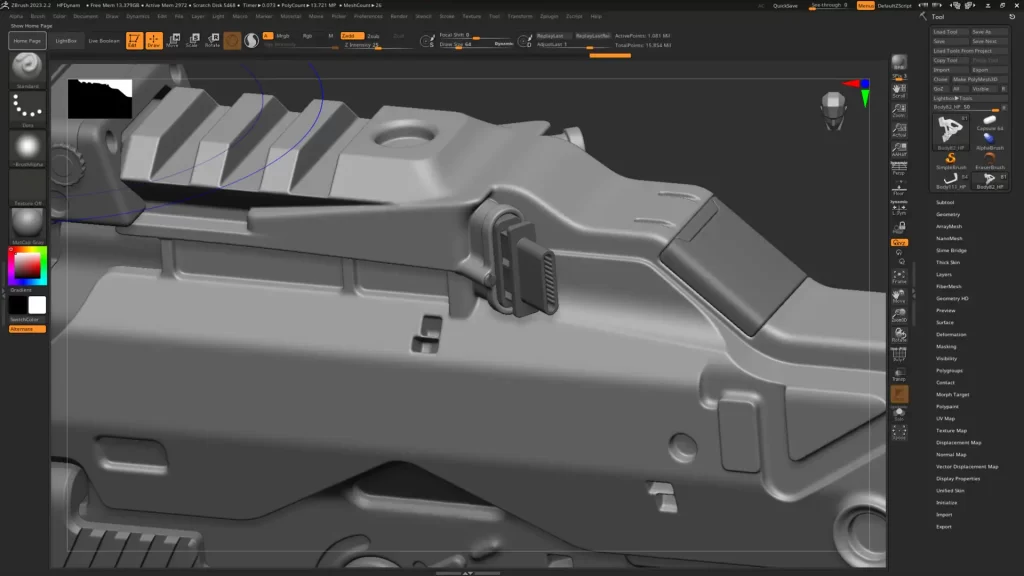
Task: Select the Scale transform icon
Action: click(x=192, y=41)
